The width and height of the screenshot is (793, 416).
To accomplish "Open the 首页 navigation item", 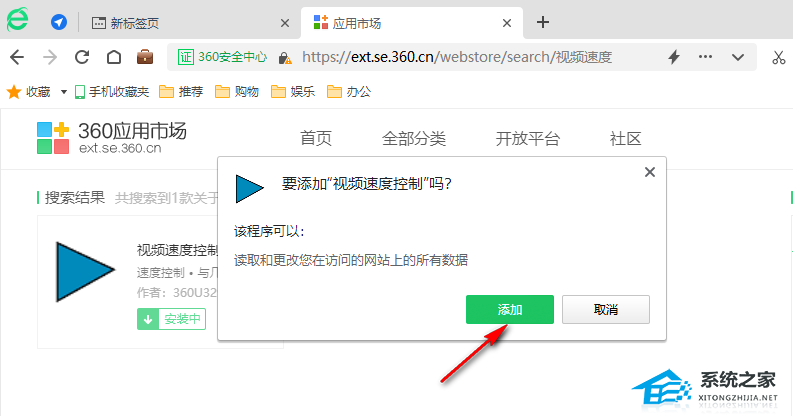I will (x=316, y=138).
